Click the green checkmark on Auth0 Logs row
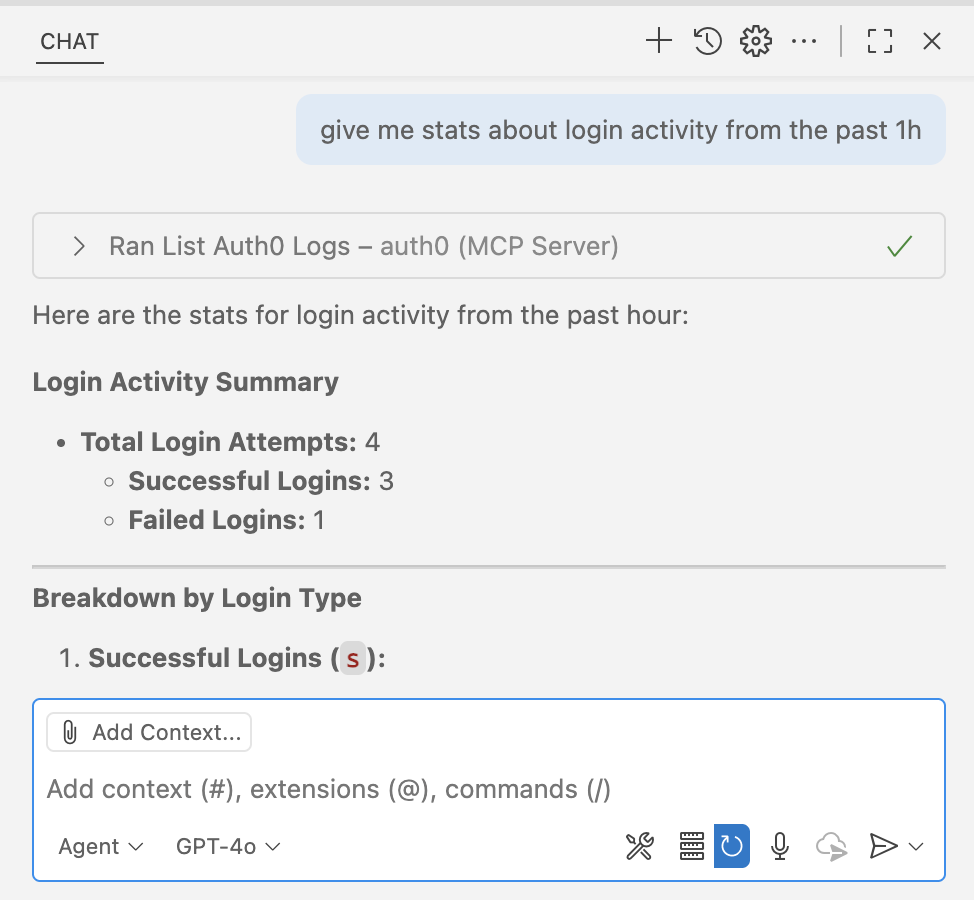This screenshot has height=900, width=974. [x=899, y=246]
